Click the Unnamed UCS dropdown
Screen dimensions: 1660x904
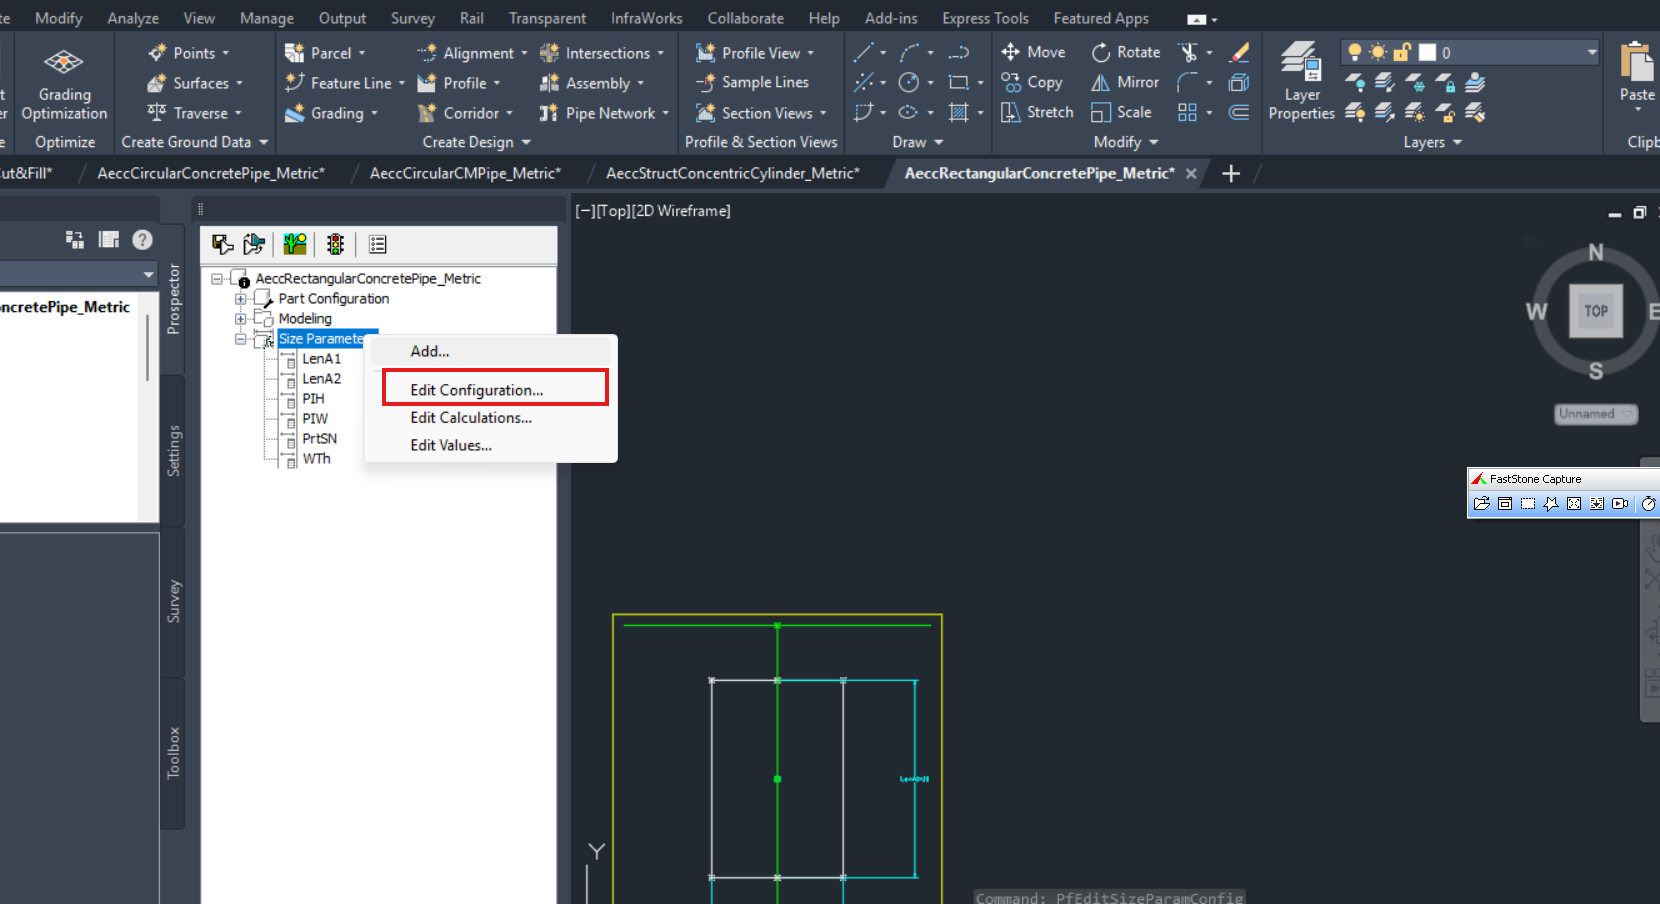(1596, 414)
